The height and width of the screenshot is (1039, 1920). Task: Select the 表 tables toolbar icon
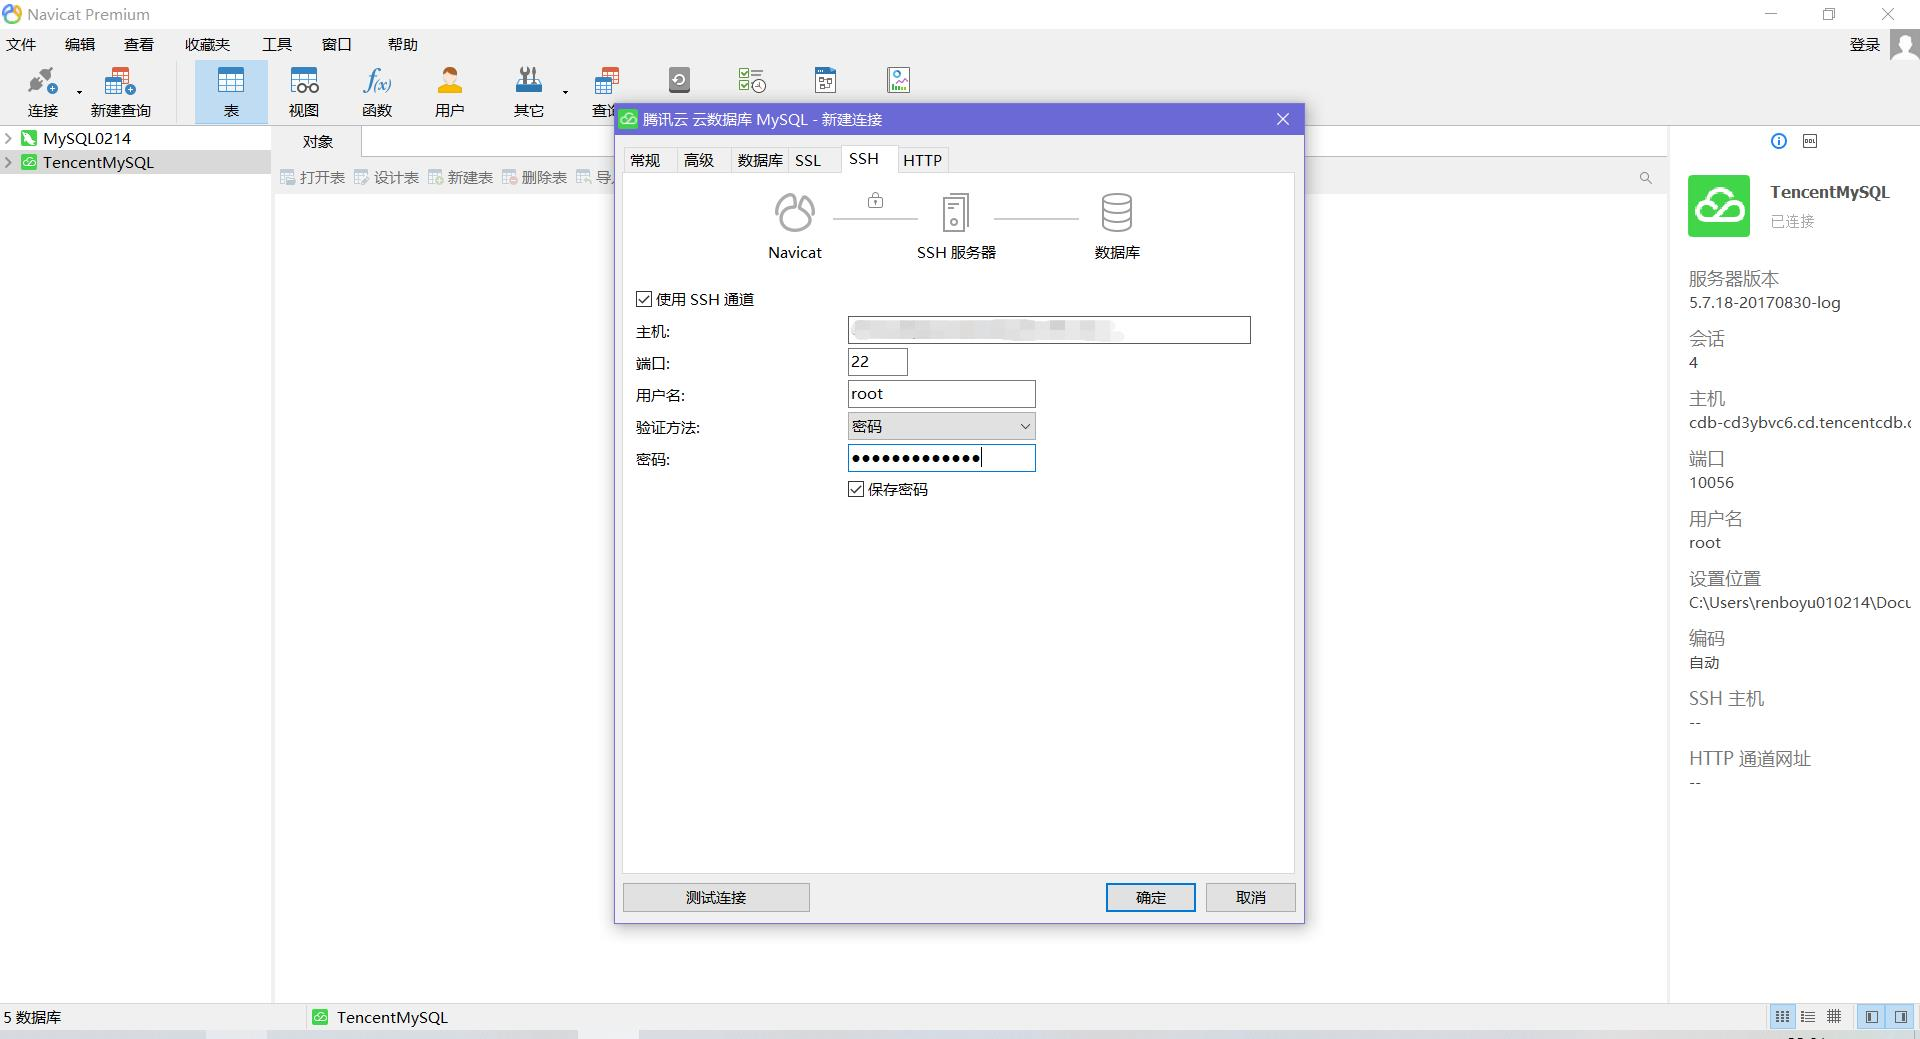click(231, 92)
